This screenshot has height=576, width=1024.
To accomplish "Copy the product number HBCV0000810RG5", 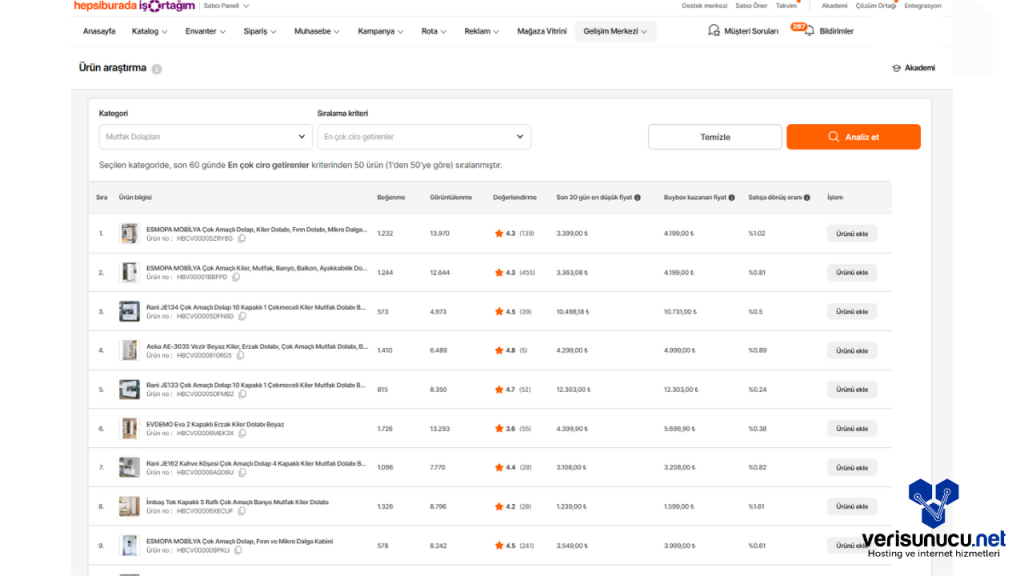I will (240, 355).
